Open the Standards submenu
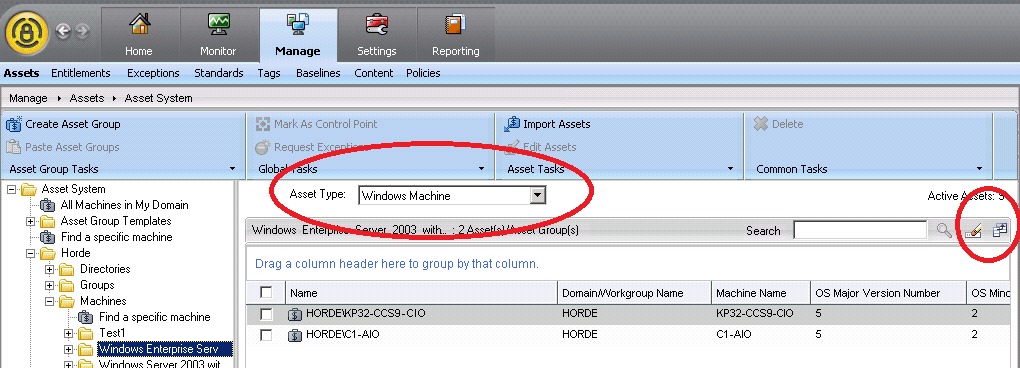 pos(219,73)
